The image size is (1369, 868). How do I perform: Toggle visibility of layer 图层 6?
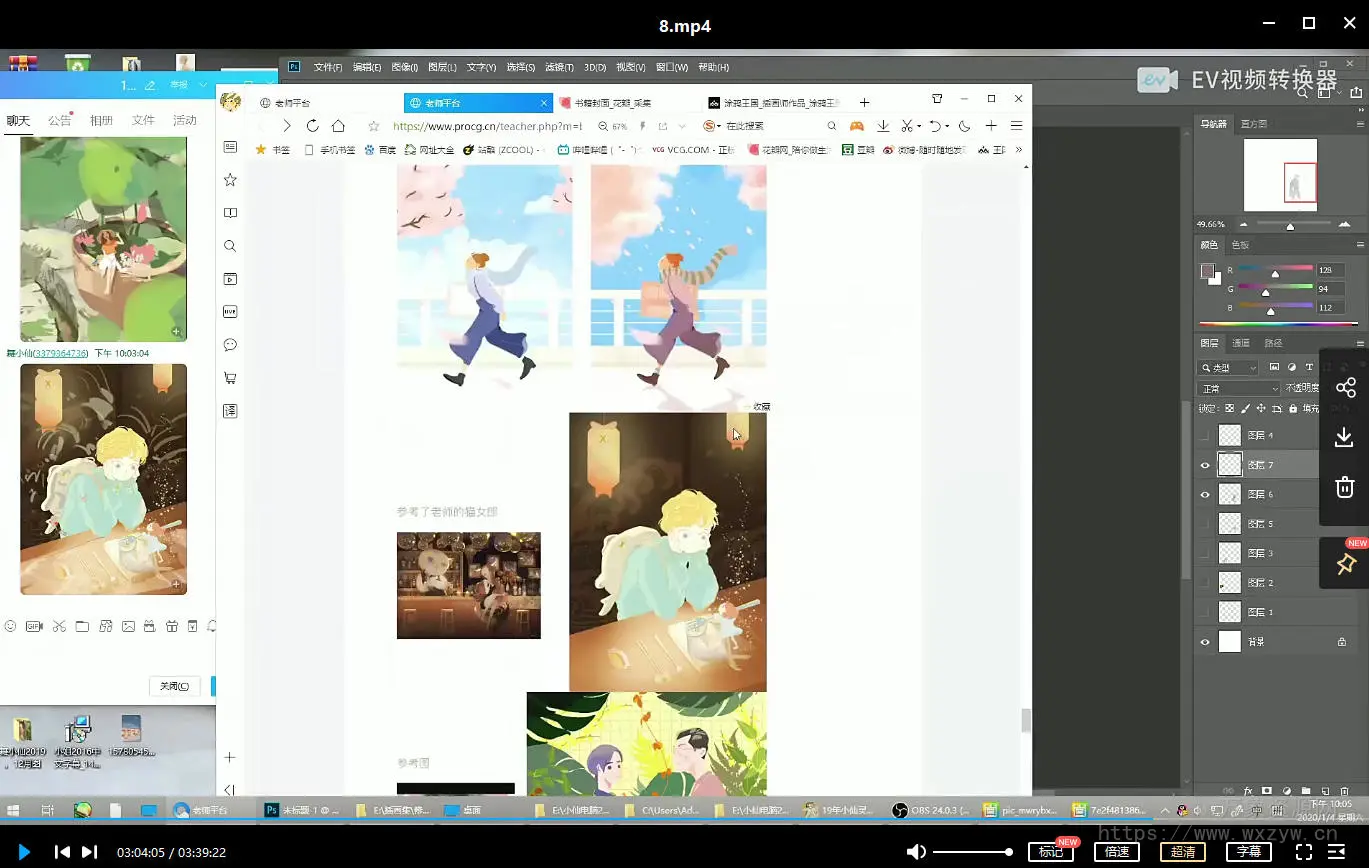point(1205,494)
